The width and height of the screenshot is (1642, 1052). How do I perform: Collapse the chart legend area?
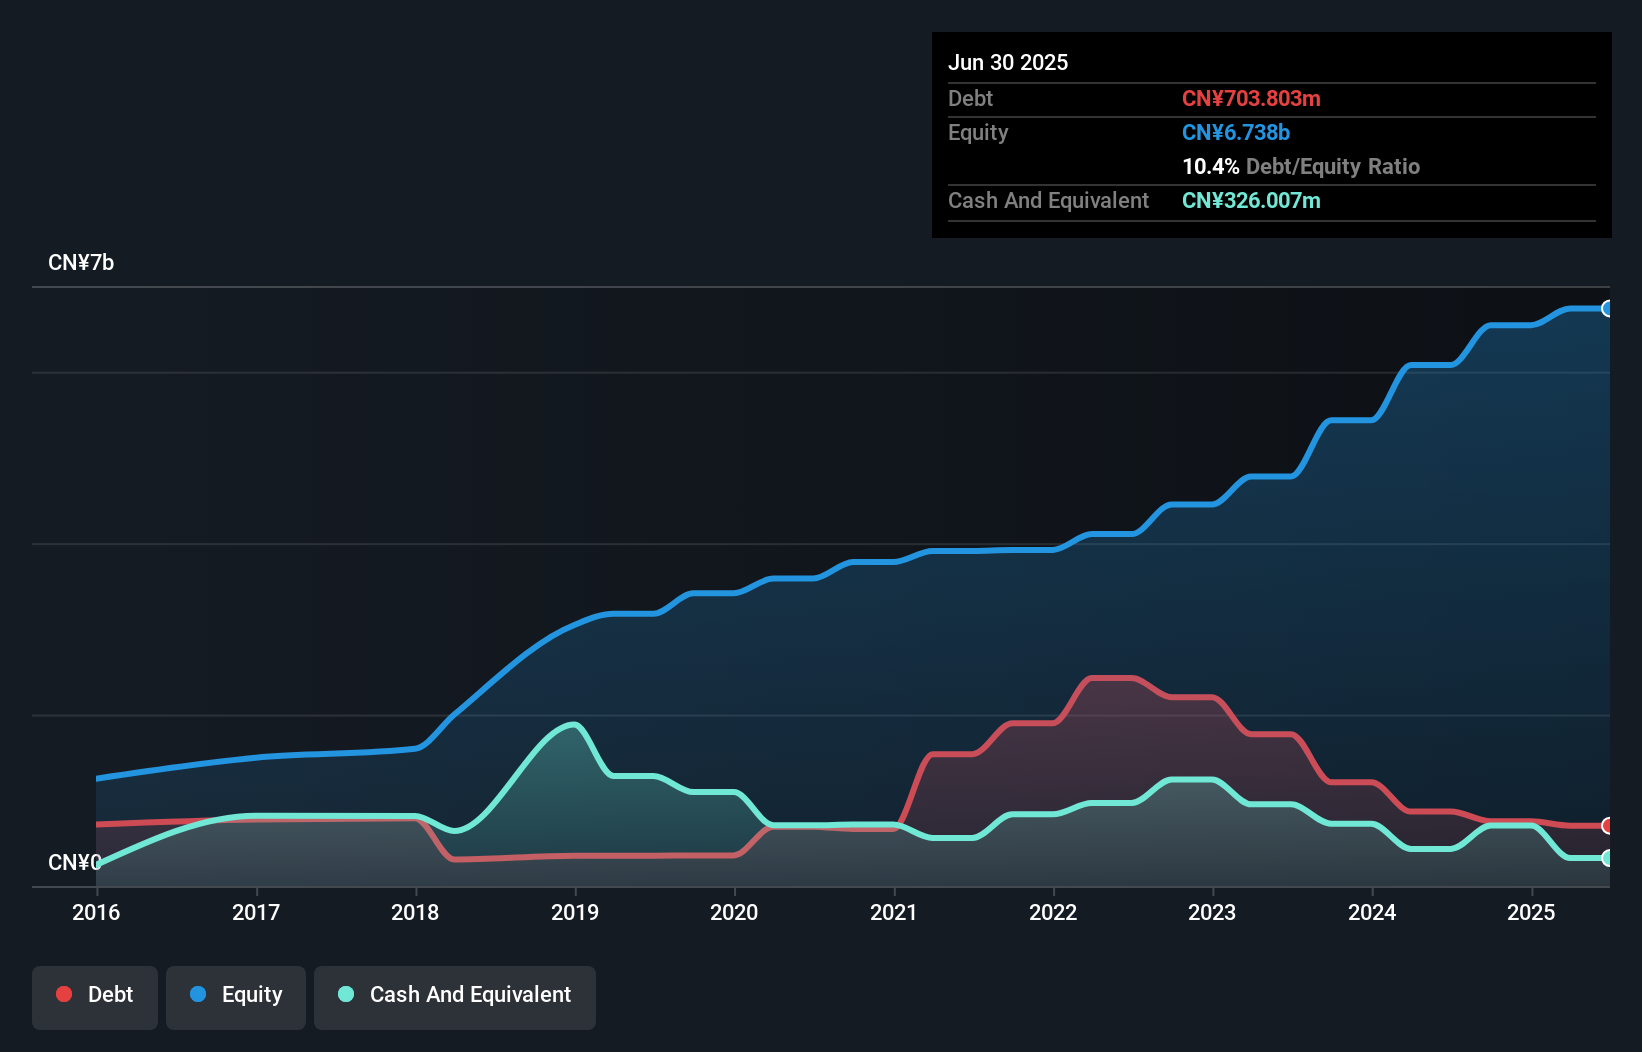tap(312, 996)
